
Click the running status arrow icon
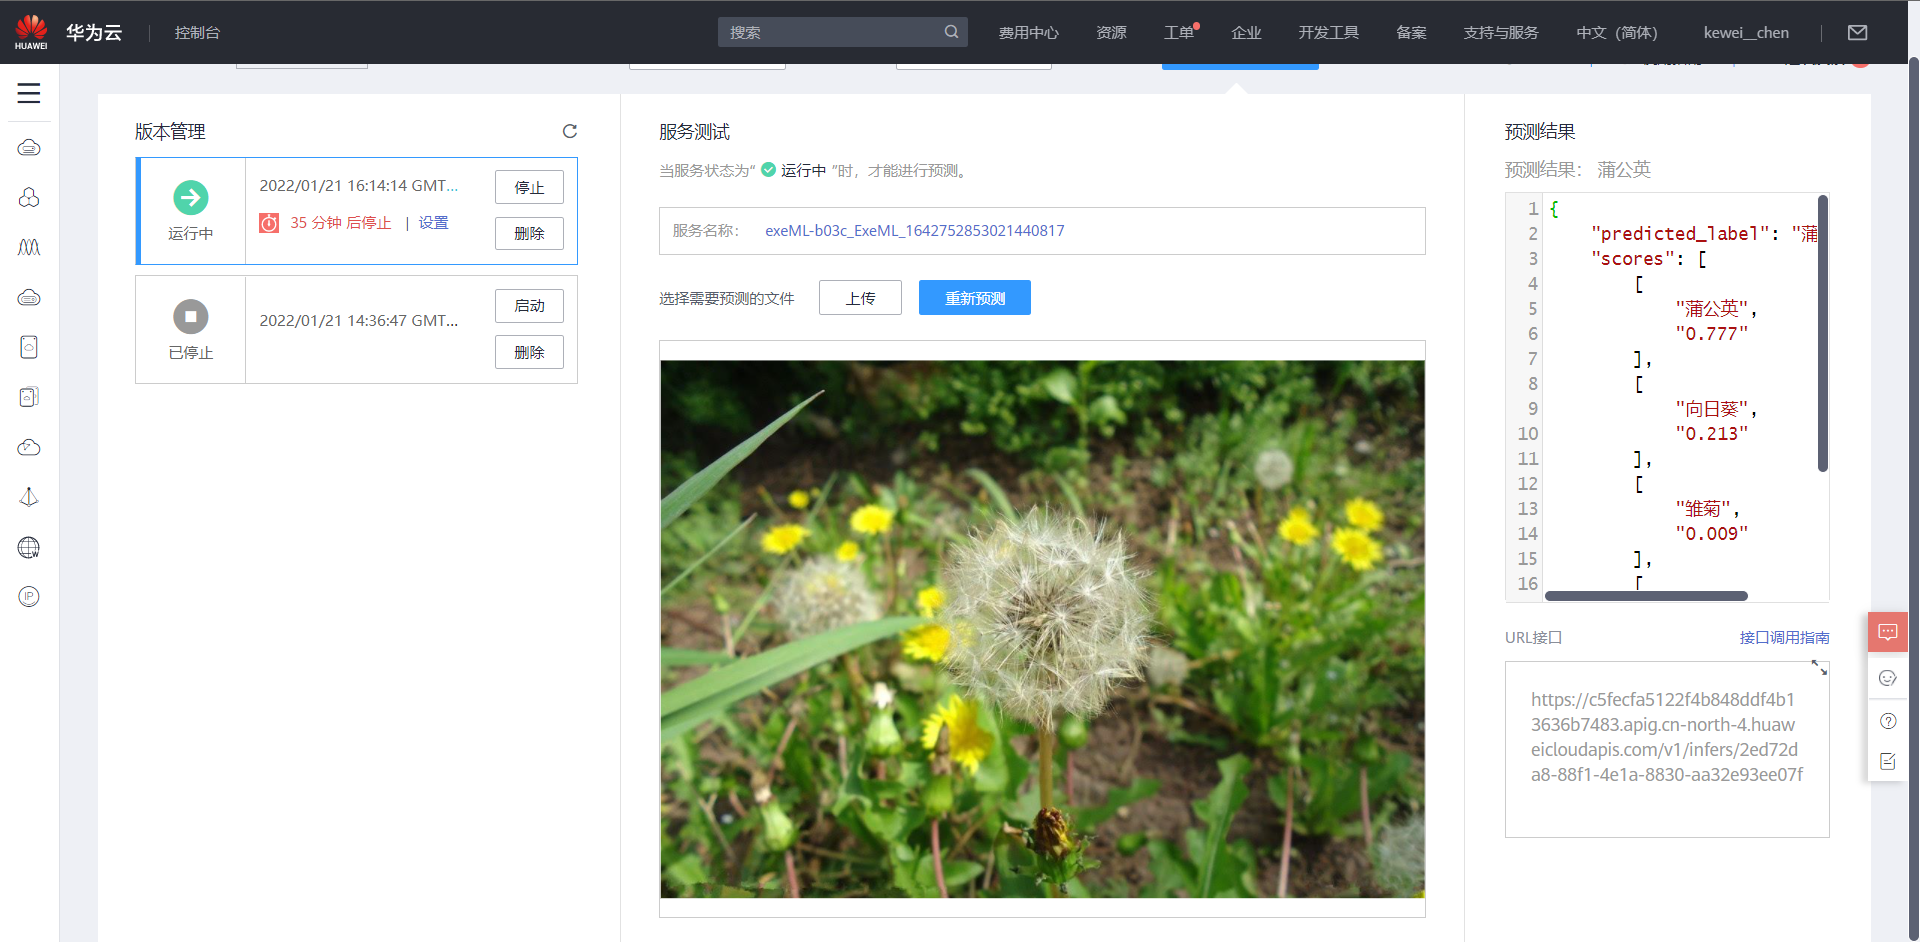pyautogui.click(x=191, y=198)
